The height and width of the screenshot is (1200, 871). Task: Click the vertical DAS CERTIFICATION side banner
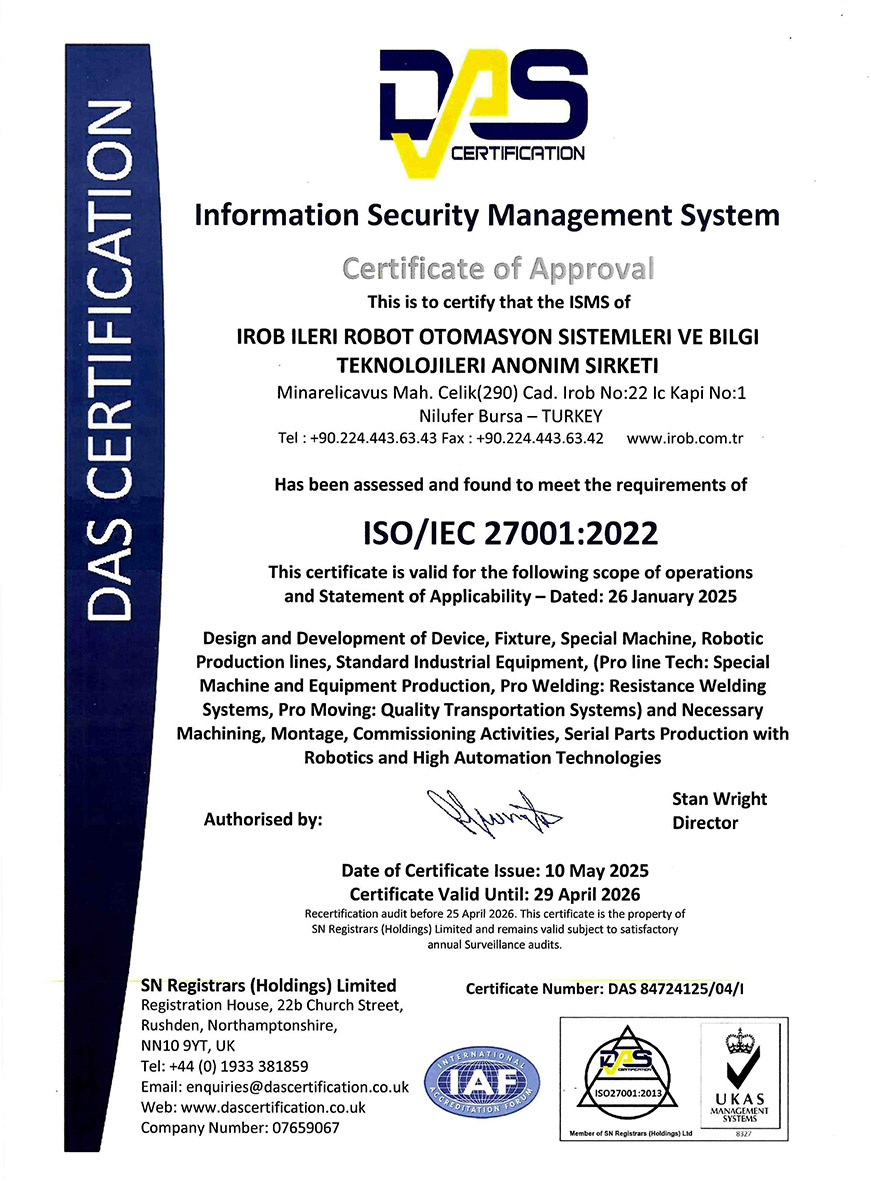coord(110,360)
